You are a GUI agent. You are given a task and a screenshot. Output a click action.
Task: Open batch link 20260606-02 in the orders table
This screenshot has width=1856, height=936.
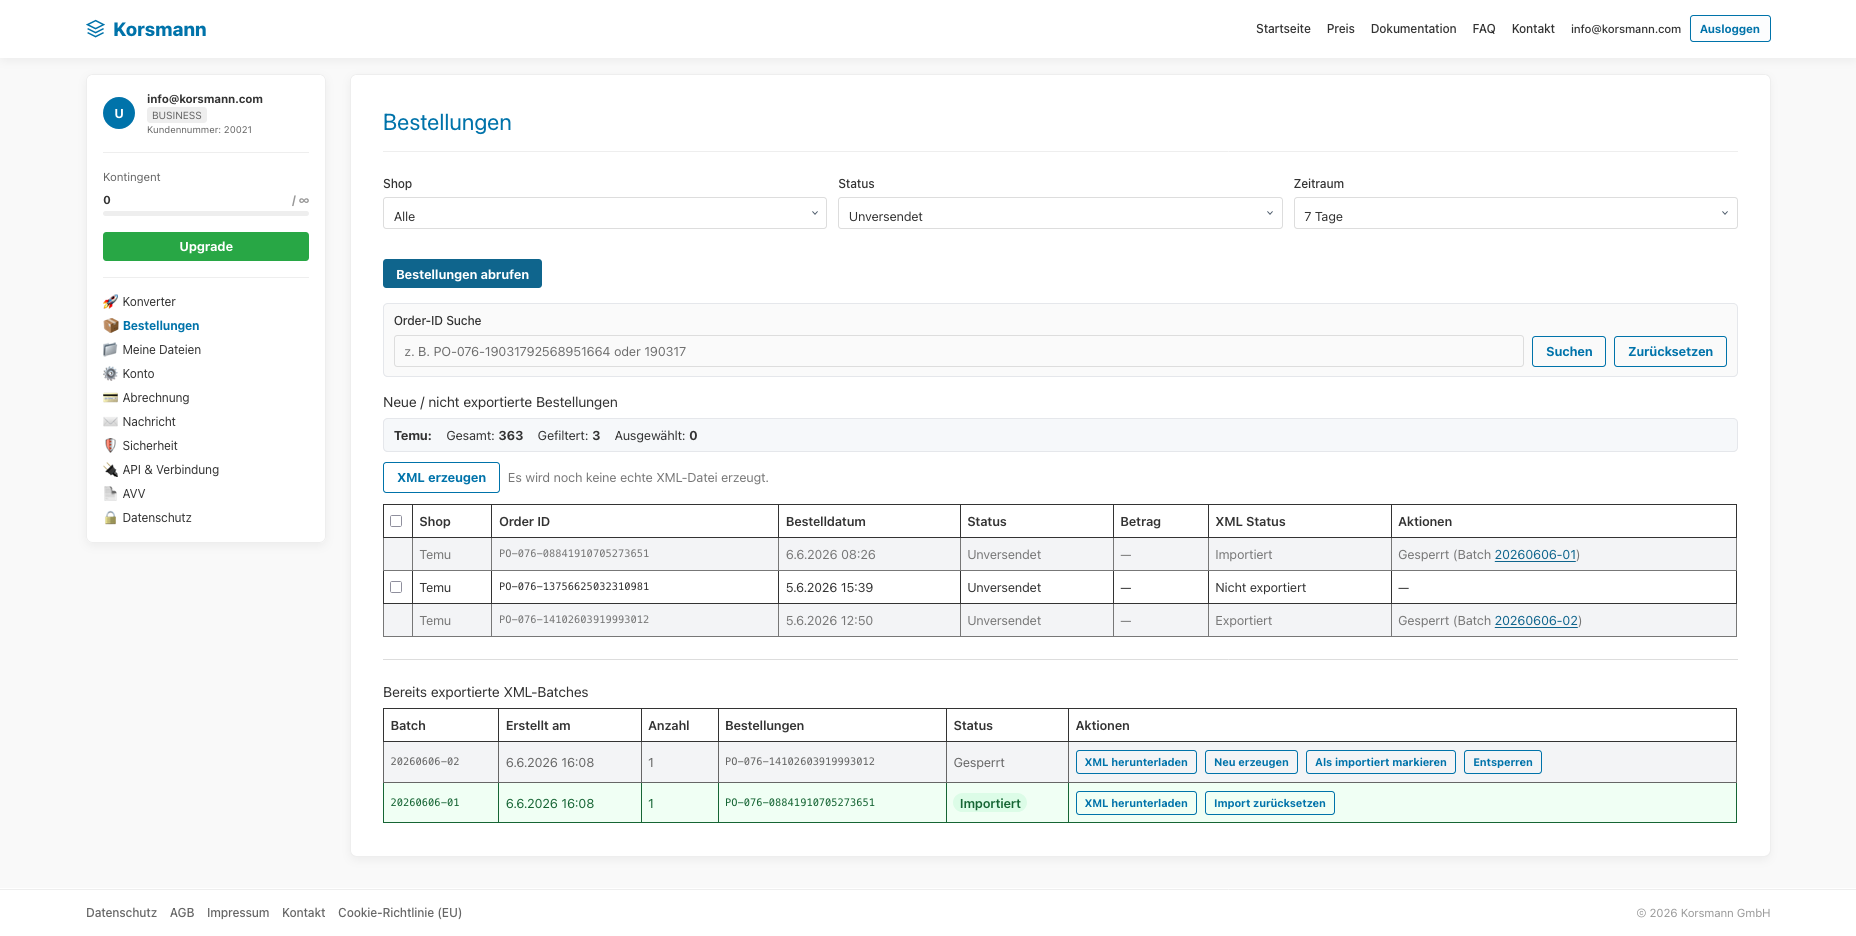tap(1536, 621)
